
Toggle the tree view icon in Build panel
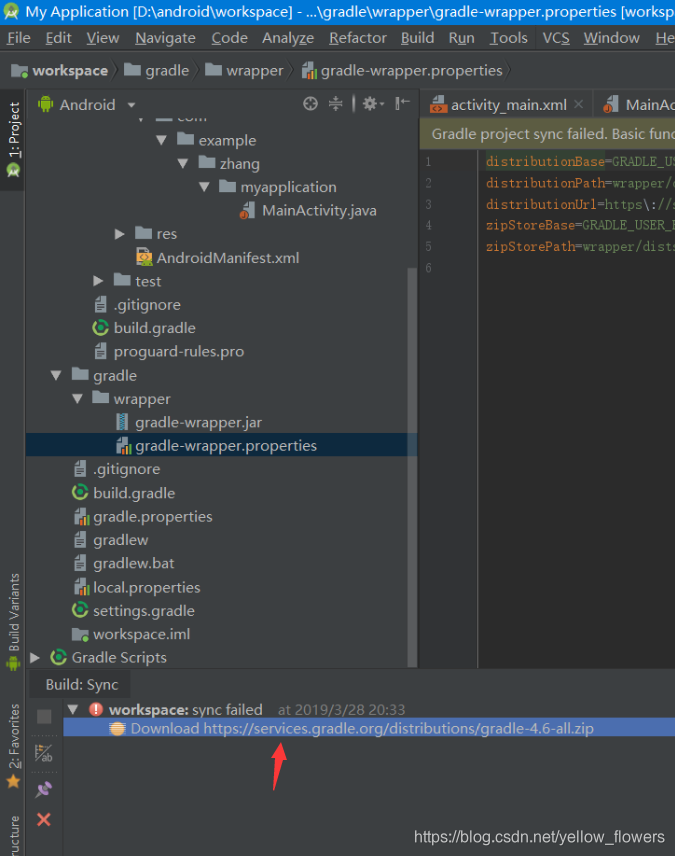coord(44,753)
